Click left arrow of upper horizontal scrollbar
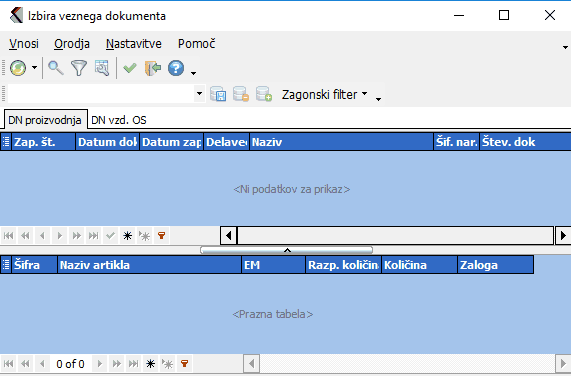This screenshot has height=376, width=571. pos(229,236)
